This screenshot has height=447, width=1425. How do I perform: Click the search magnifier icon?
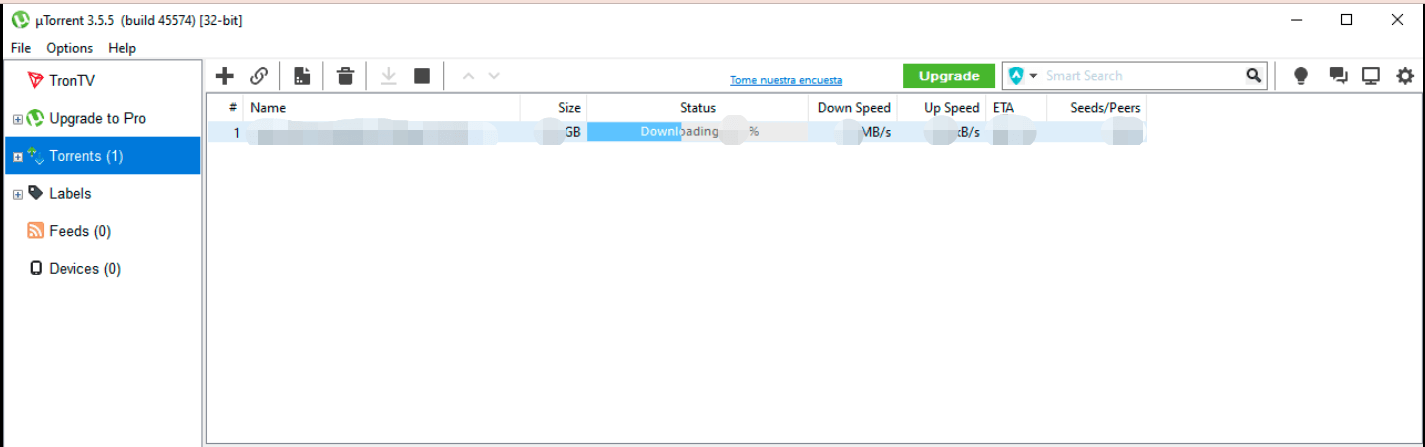point(1253,75)
